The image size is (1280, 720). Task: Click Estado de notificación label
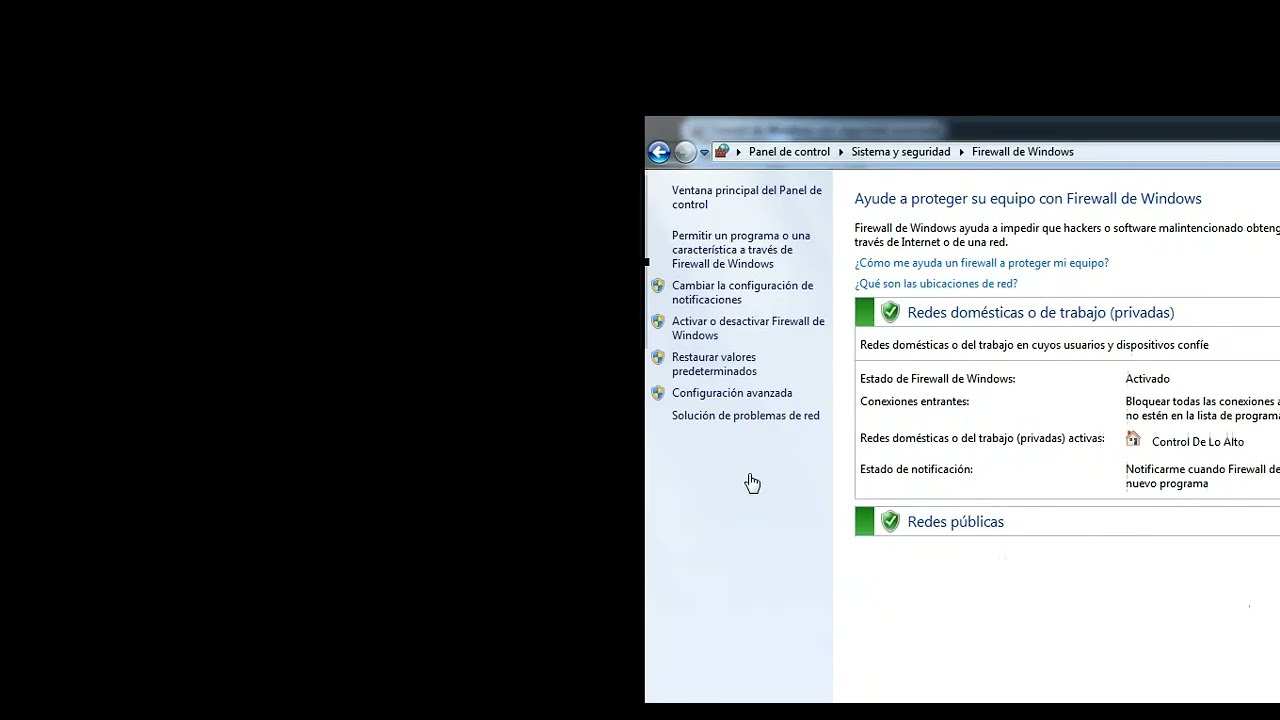(x=916, y=469)
